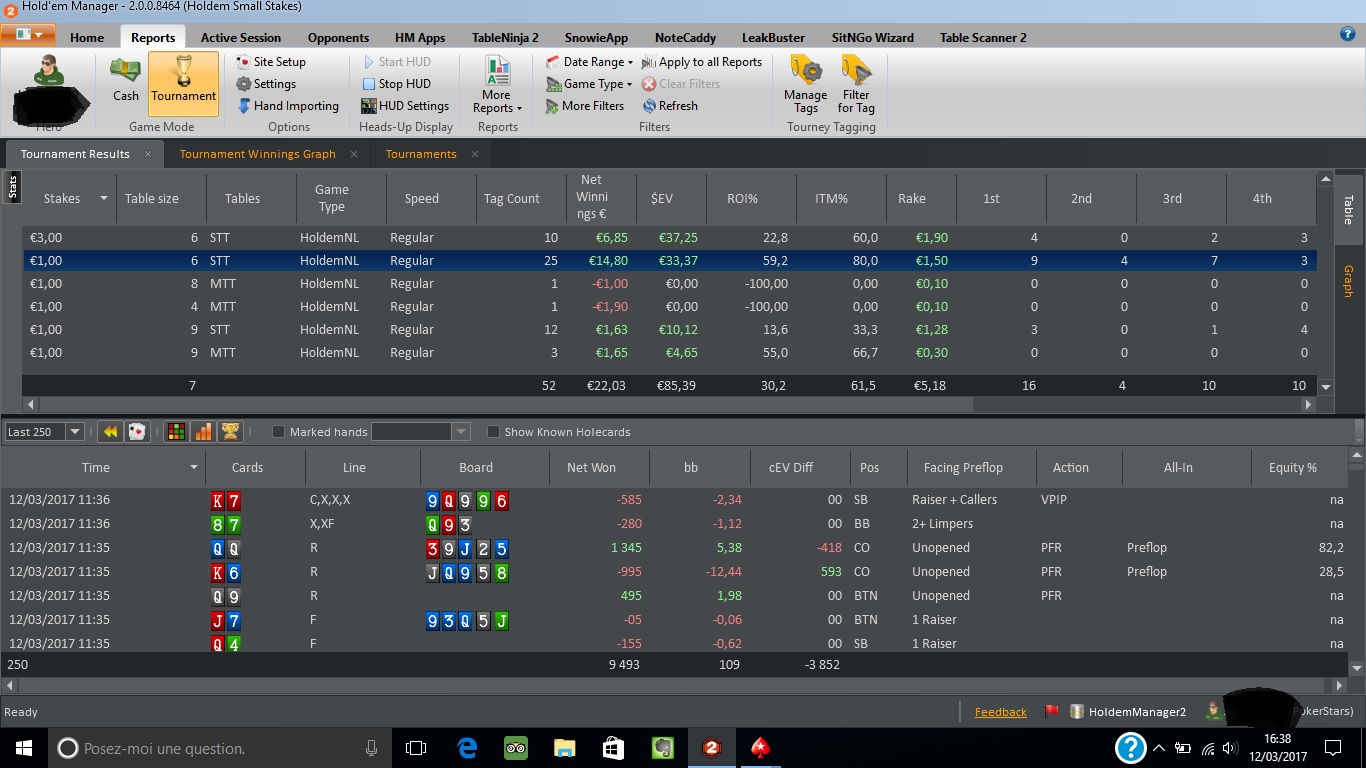The height and width of the screenshot is (768, 1366).
Task: Click the Feedback link
Action: pyautogui.click(x=1000, y=712)
